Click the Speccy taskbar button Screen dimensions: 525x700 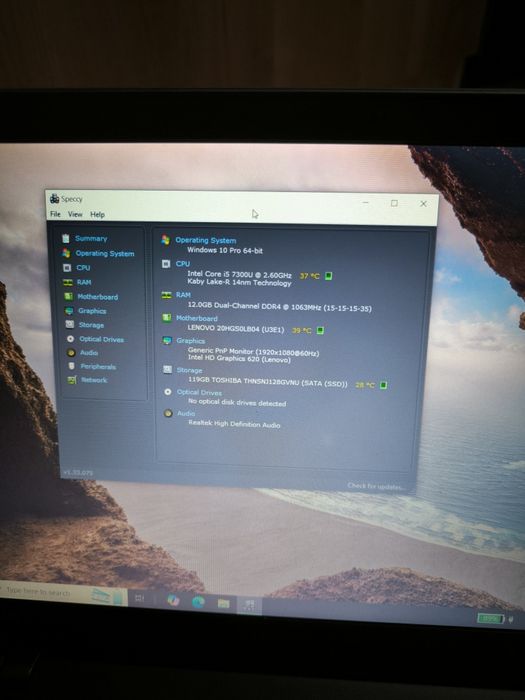(249, 605)
